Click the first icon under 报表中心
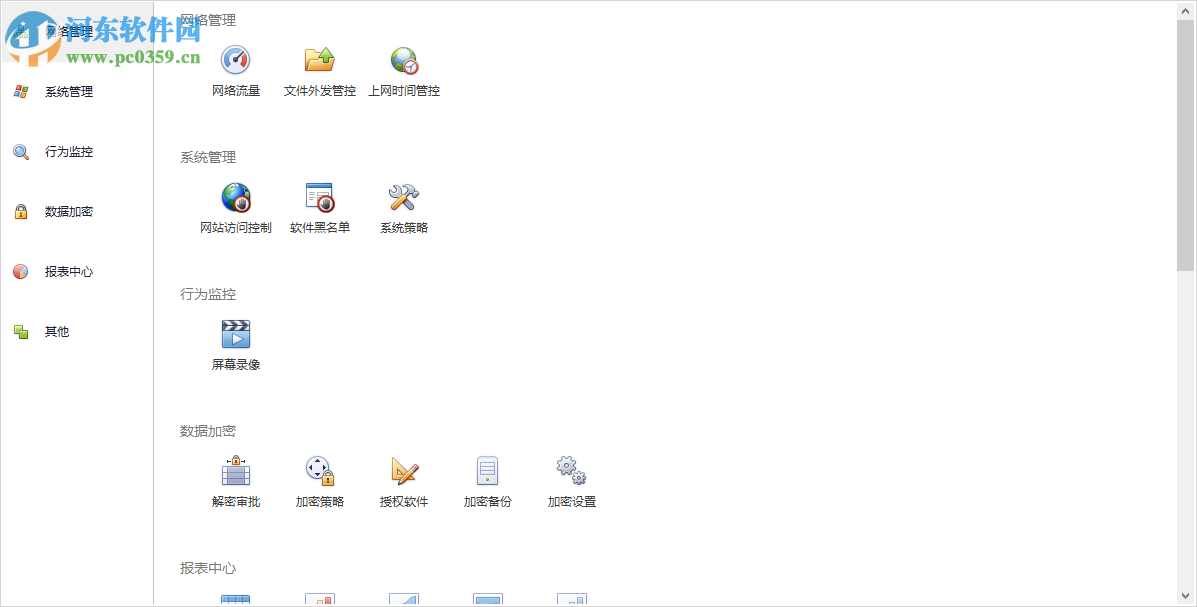1197x607 pixels. pyautogui.click(x=235, y=597)
